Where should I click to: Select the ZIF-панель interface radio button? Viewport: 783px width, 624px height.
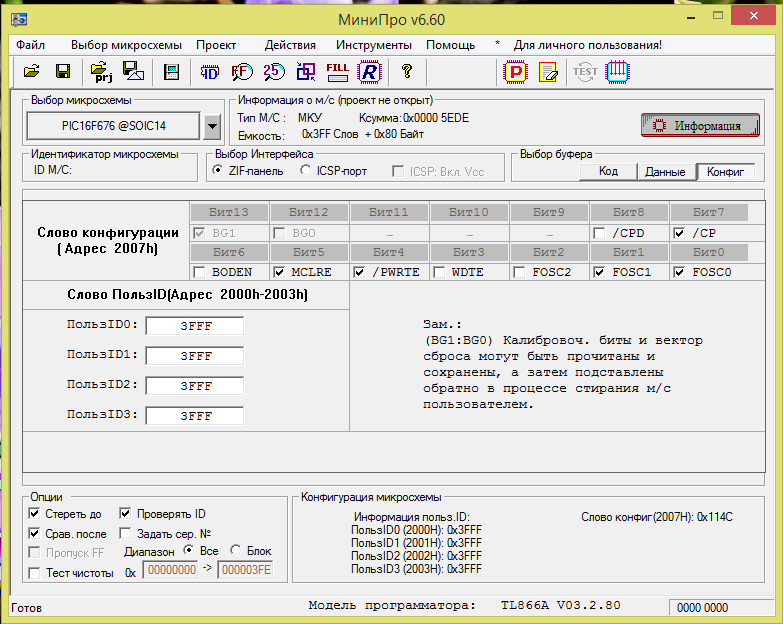(217, 170)
